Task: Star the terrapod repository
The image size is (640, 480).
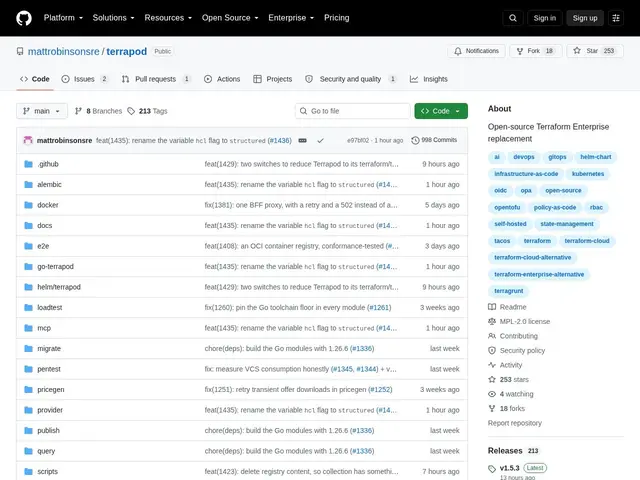Action: (x=595, y=51)
